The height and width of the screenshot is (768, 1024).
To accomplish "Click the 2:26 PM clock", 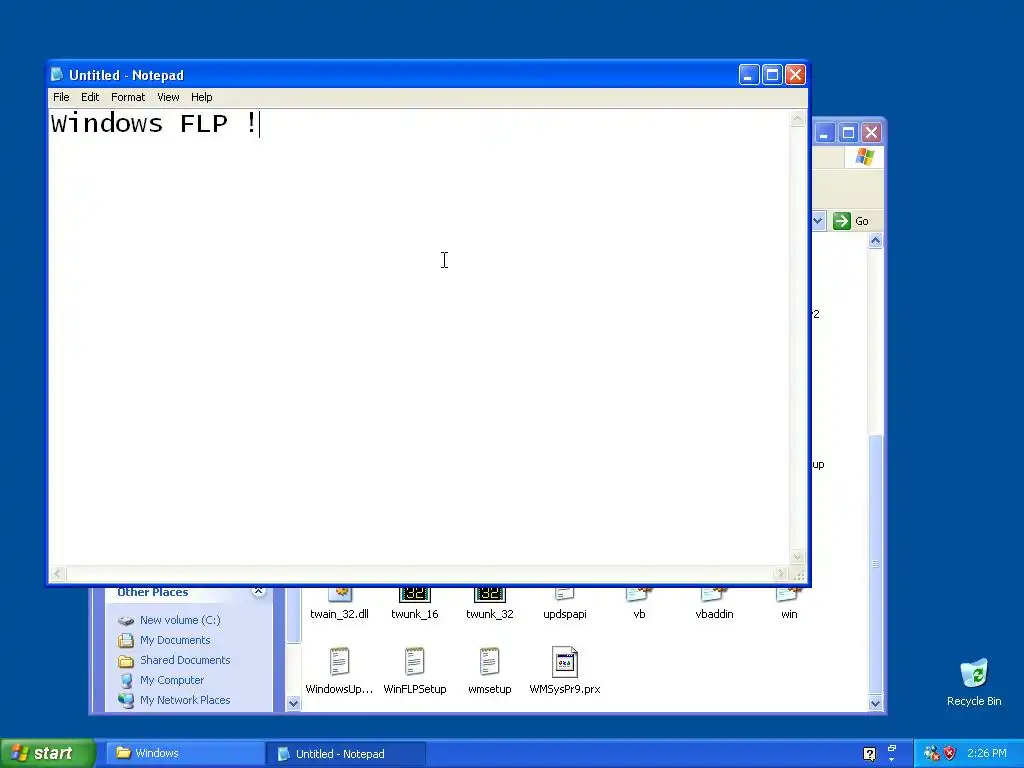I will (x=987, y=754).
